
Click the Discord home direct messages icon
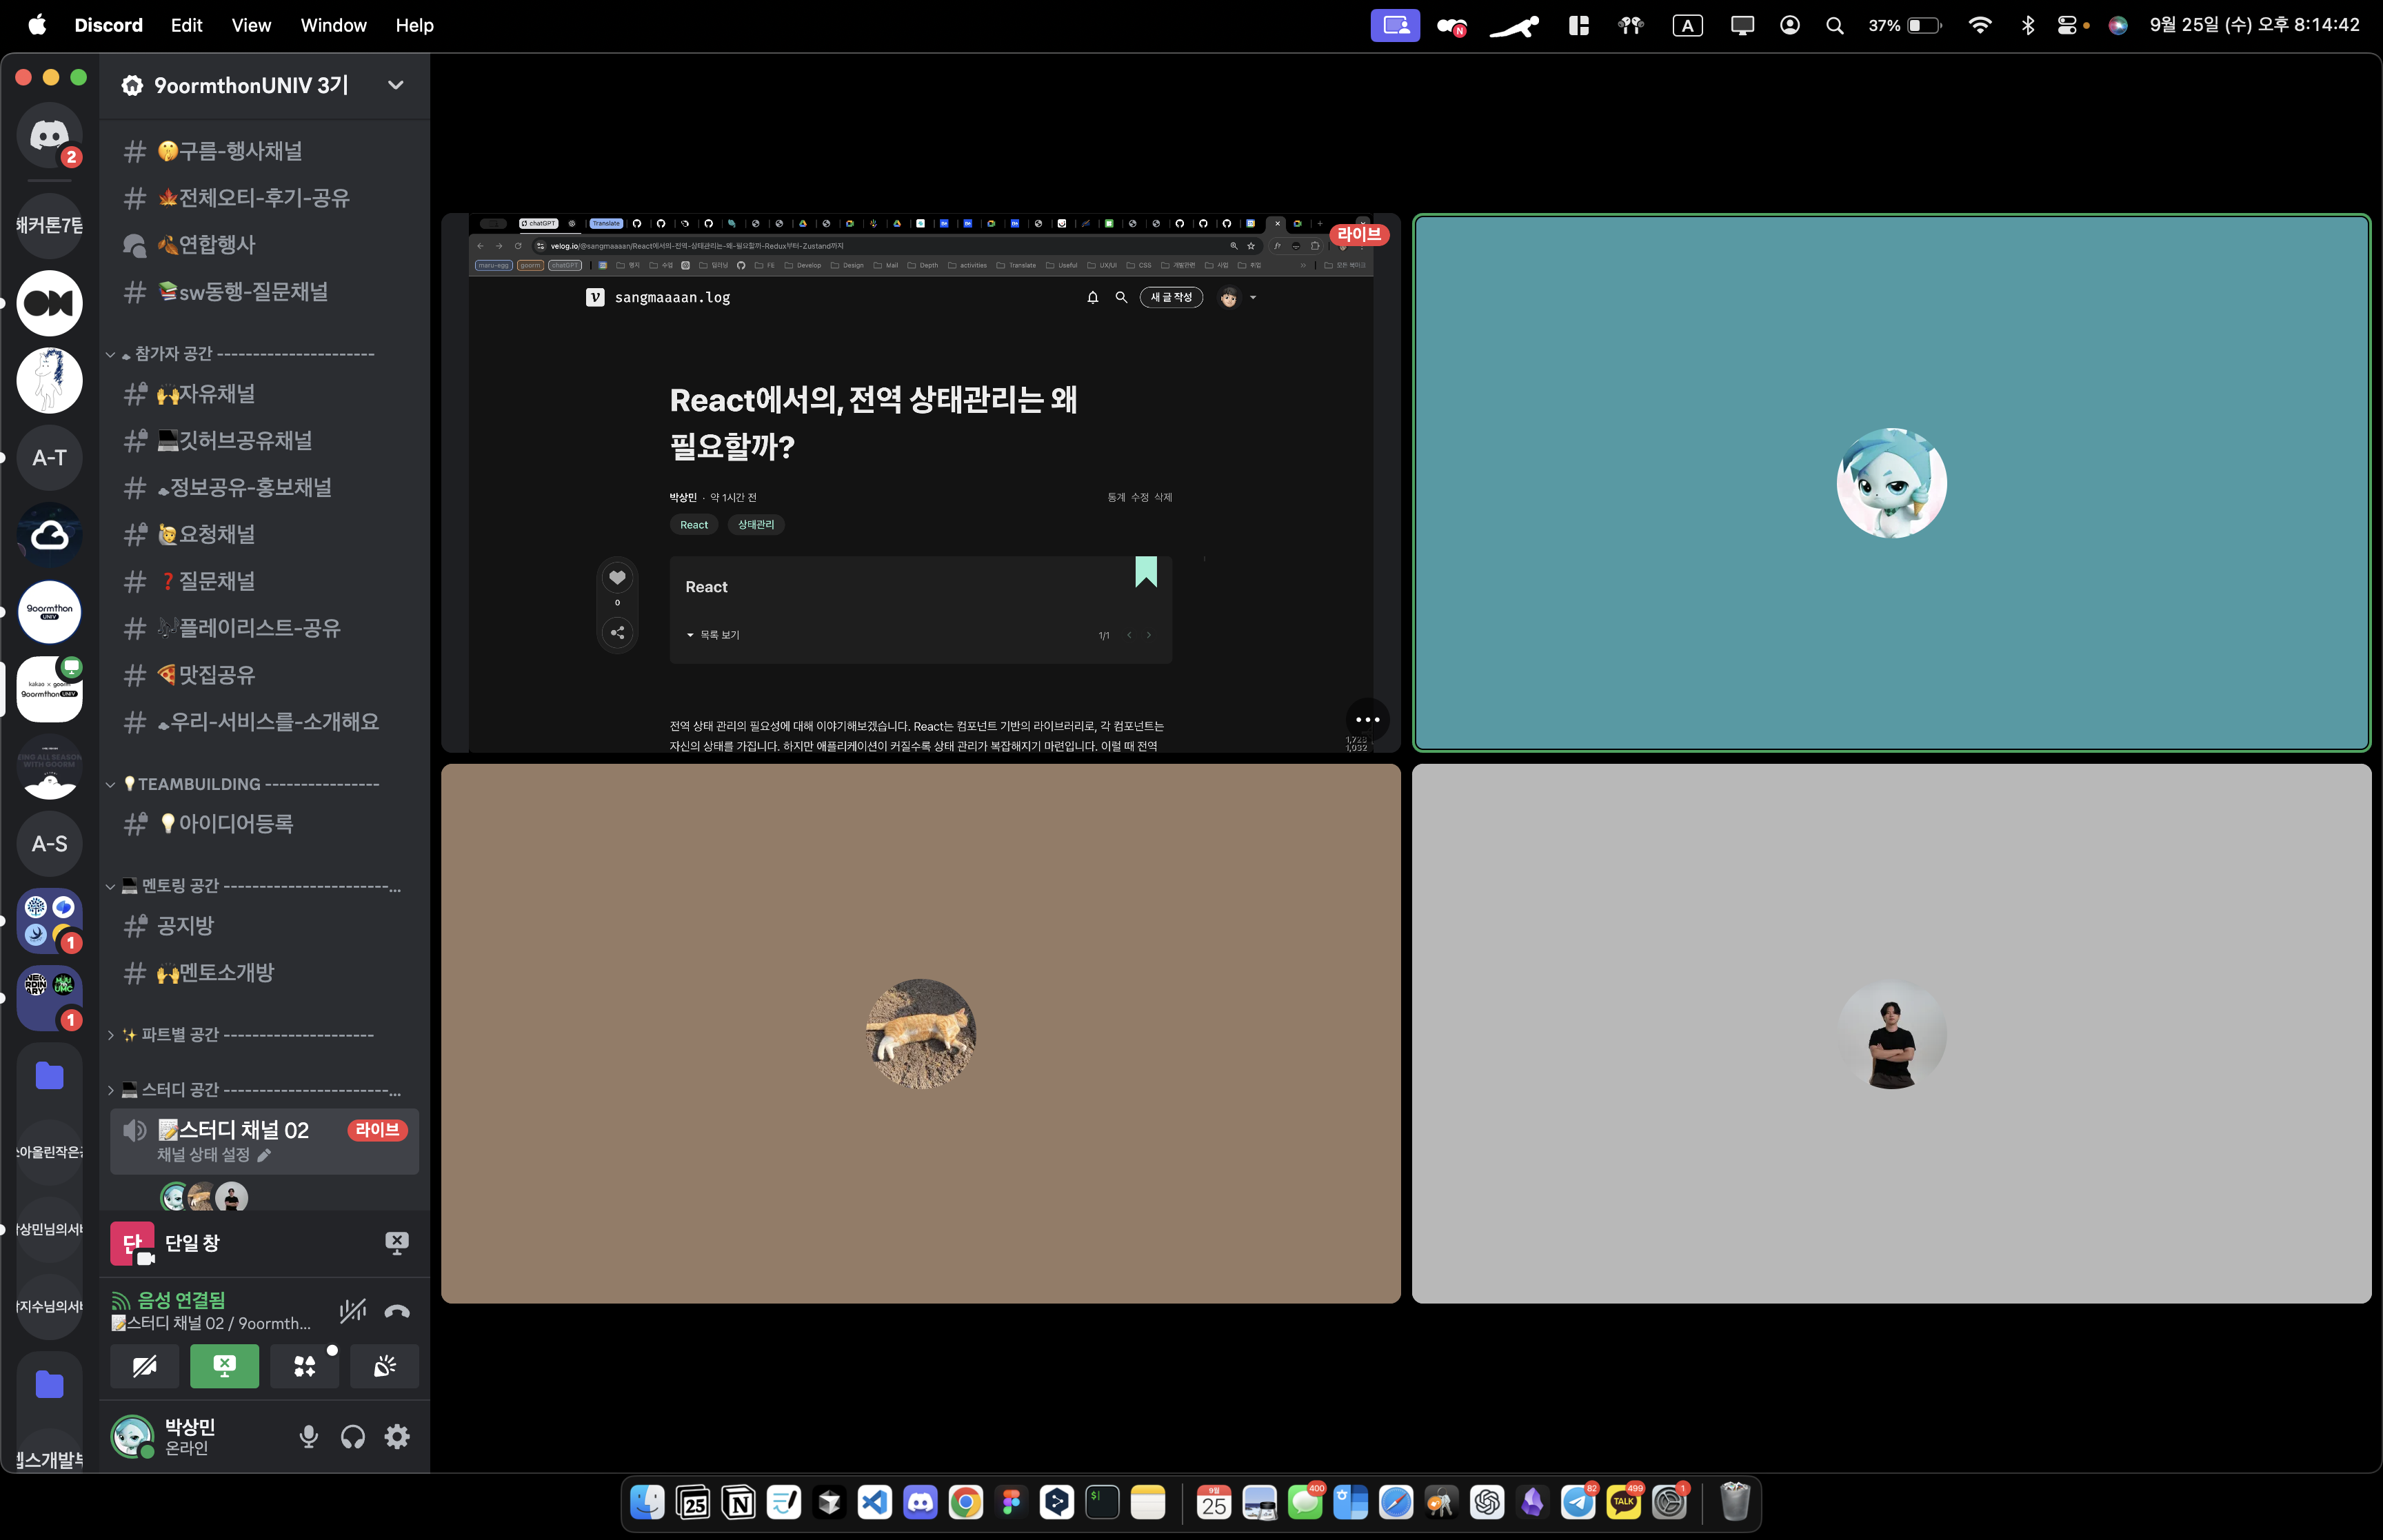coord(49,135)
